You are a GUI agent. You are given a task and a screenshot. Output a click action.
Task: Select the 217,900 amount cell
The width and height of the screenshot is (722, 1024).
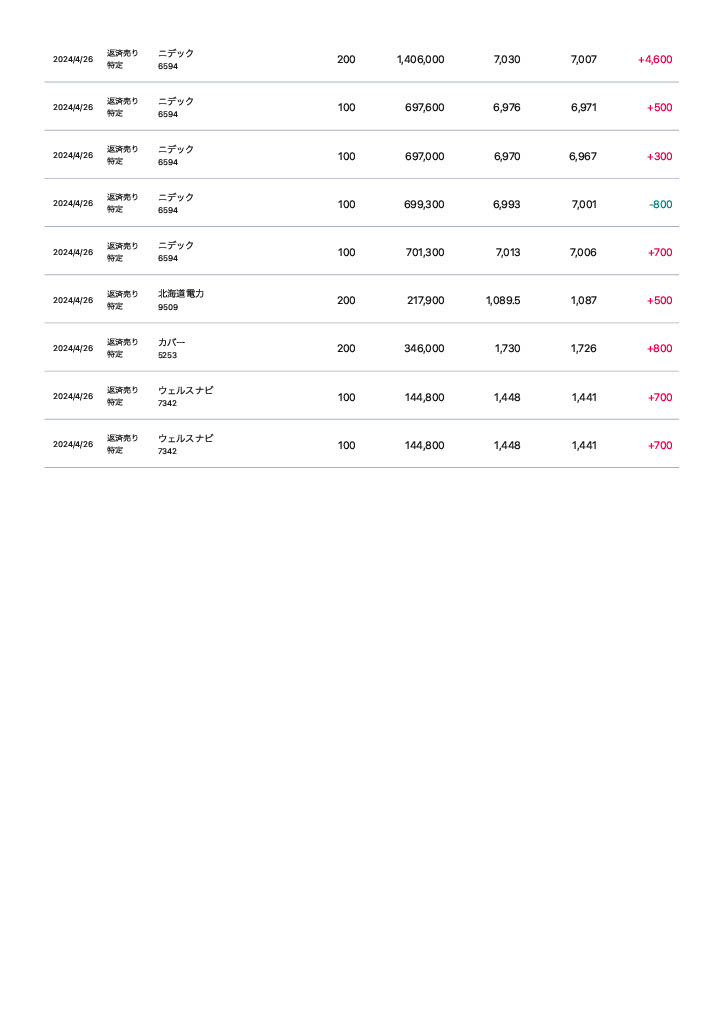[426, 300]
